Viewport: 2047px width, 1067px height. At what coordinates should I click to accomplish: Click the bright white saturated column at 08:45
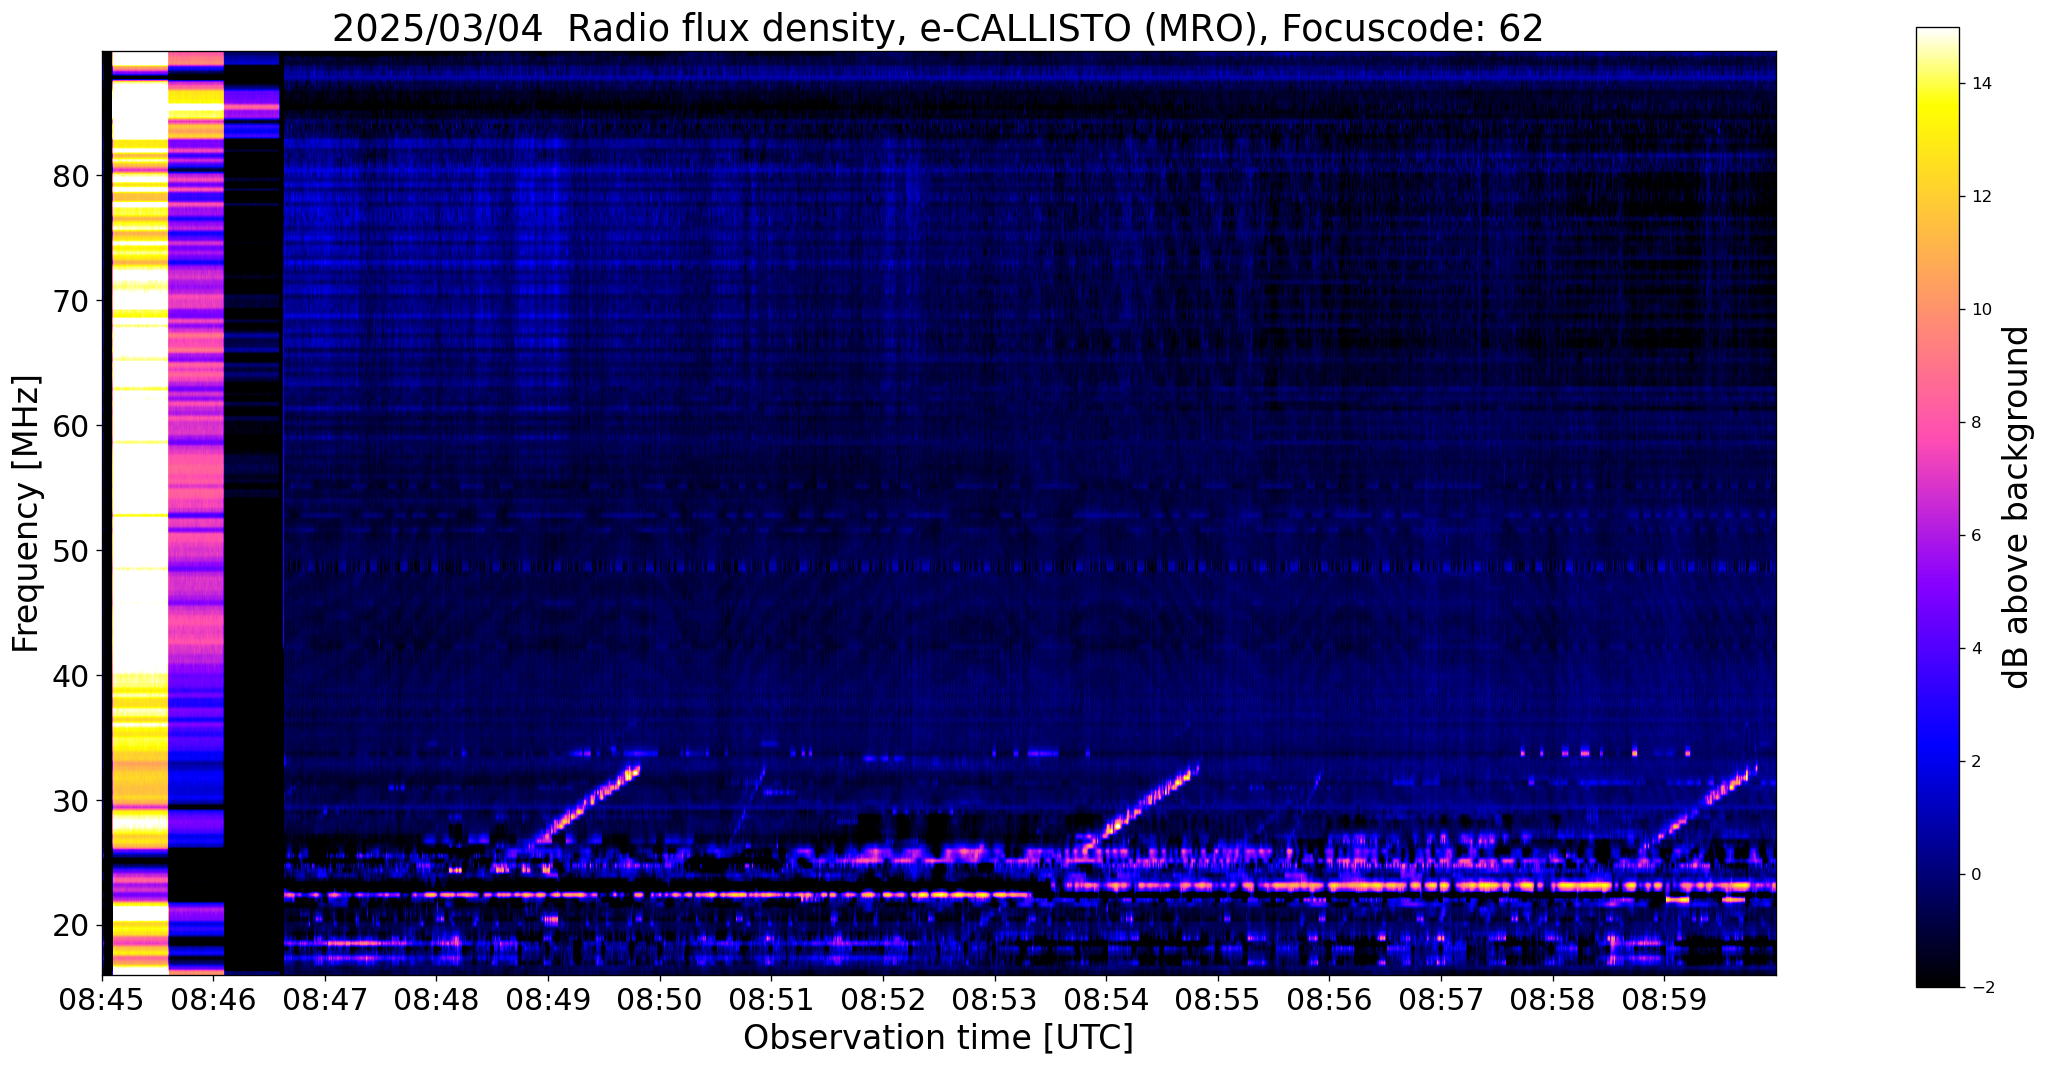click(140, 513)
